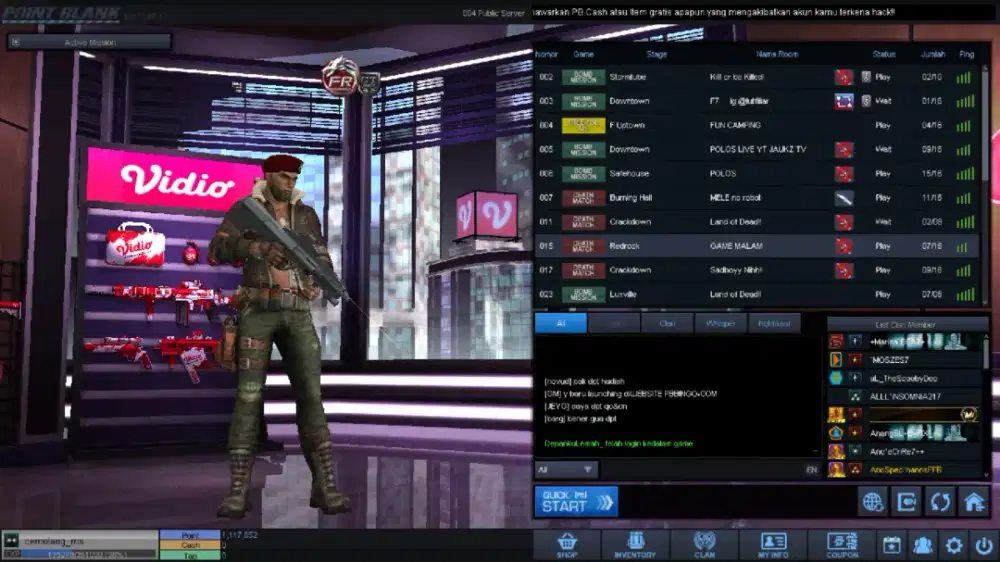Open the Coupon icon
Viewport: 1000px width, 562px height.
842,545
